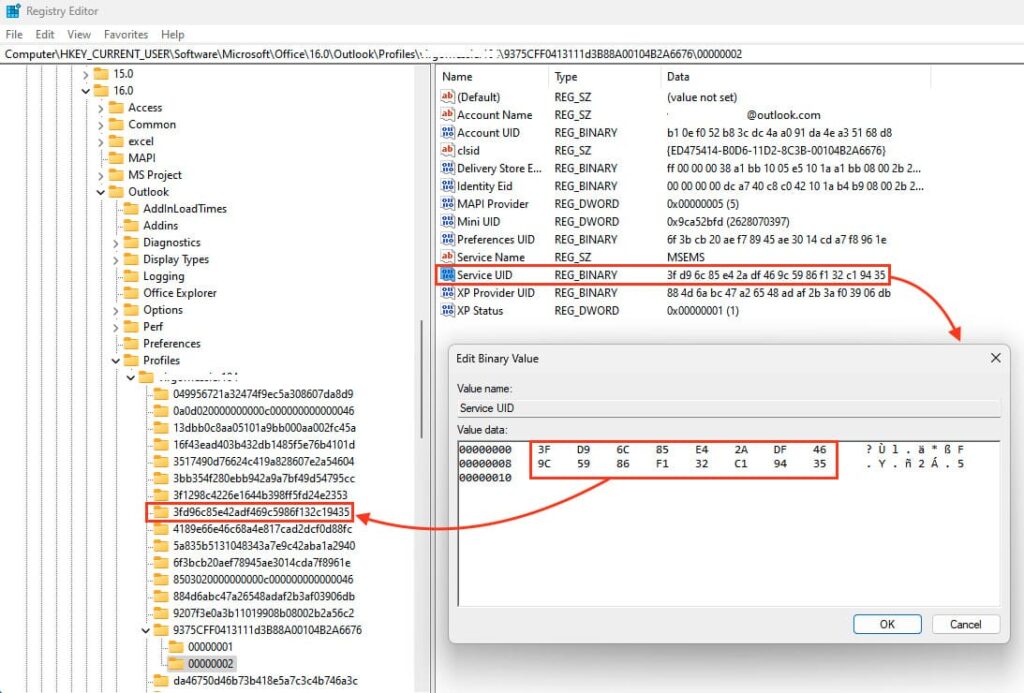Click the folder icon for AddInLoadTimes key

131,209
